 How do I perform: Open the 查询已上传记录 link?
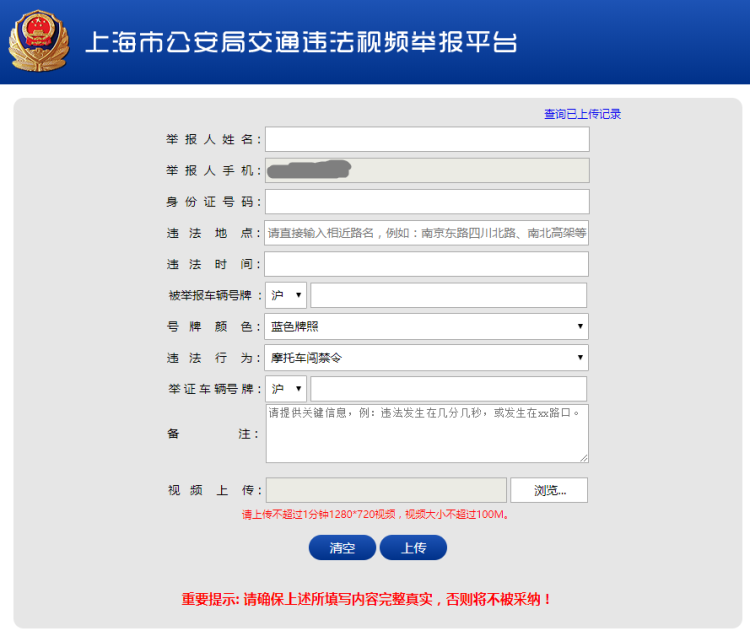point(582,114)
